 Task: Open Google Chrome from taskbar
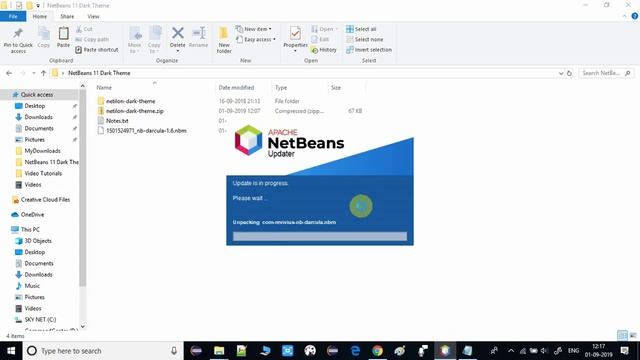[378, 351]
